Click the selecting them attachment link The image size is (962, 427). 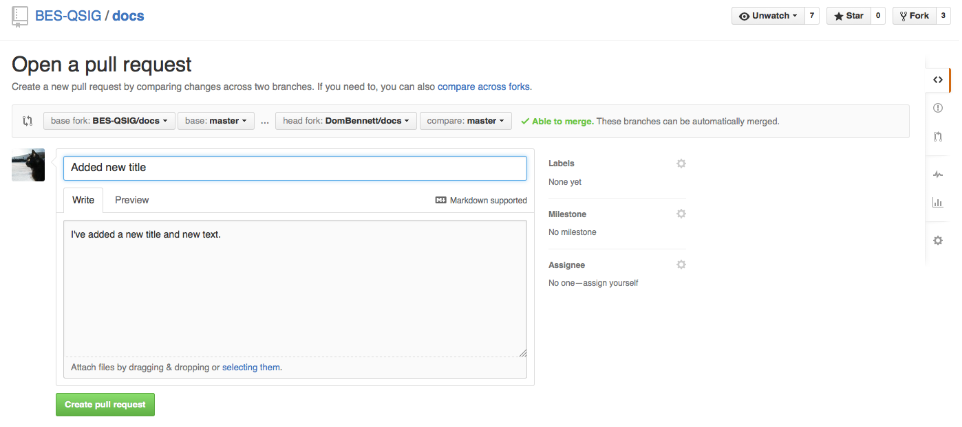pyautogui.click(x=251, y=367)
